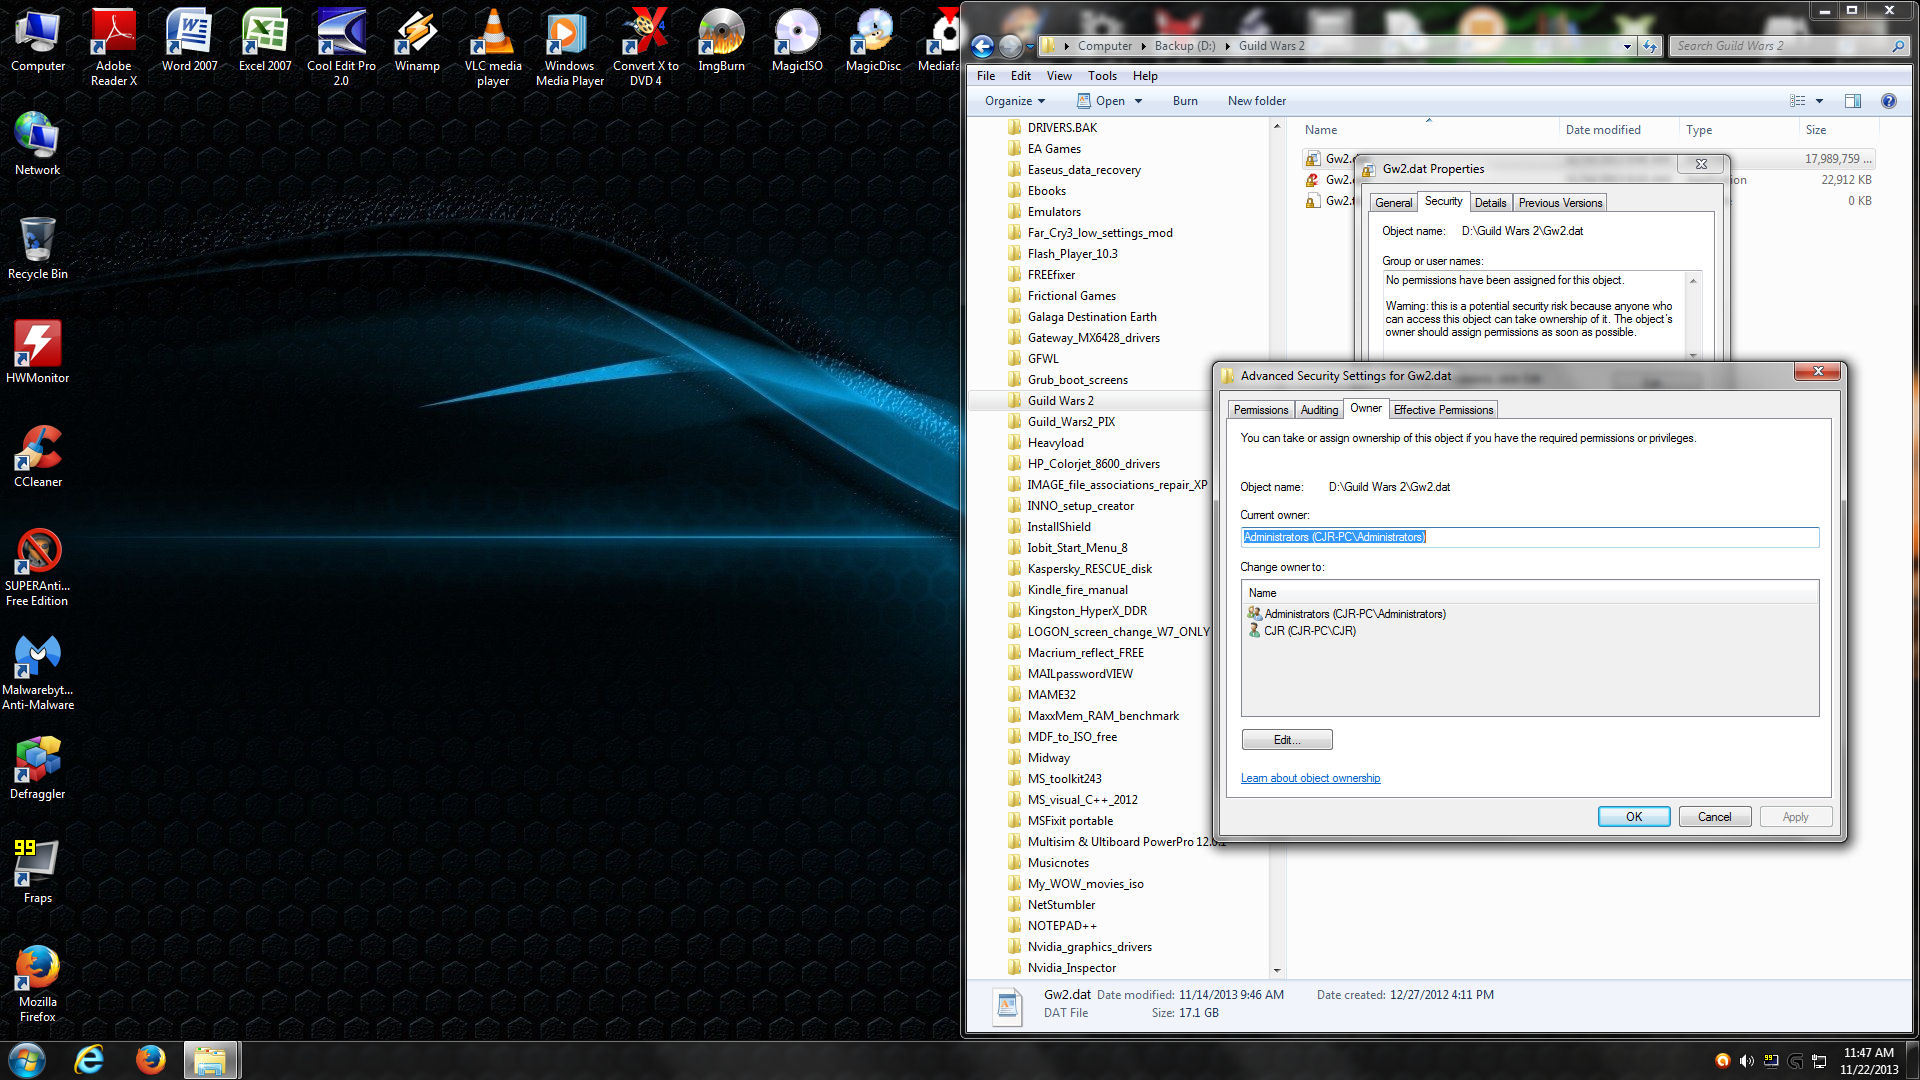Open Windows Media Player shortcut
The image size is (1920, 1080).
[x=569, y=47]
